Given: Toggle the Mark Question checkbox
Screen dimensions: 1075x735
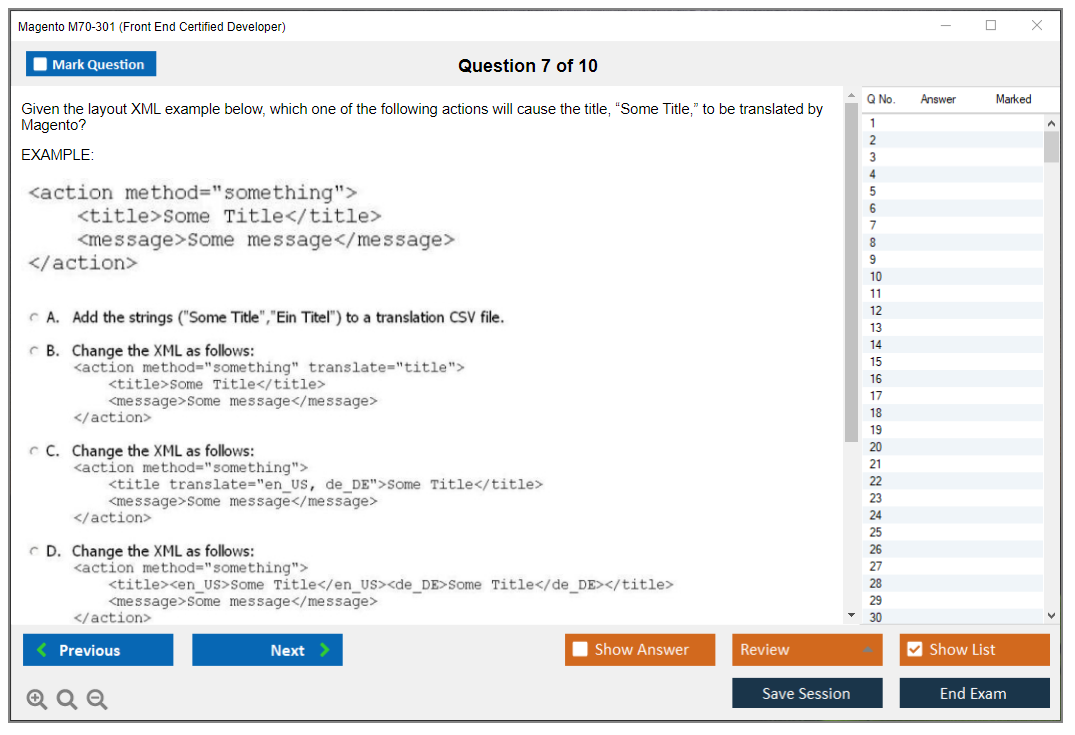Looking at the screenshot, I should click(x=40, y=64).
